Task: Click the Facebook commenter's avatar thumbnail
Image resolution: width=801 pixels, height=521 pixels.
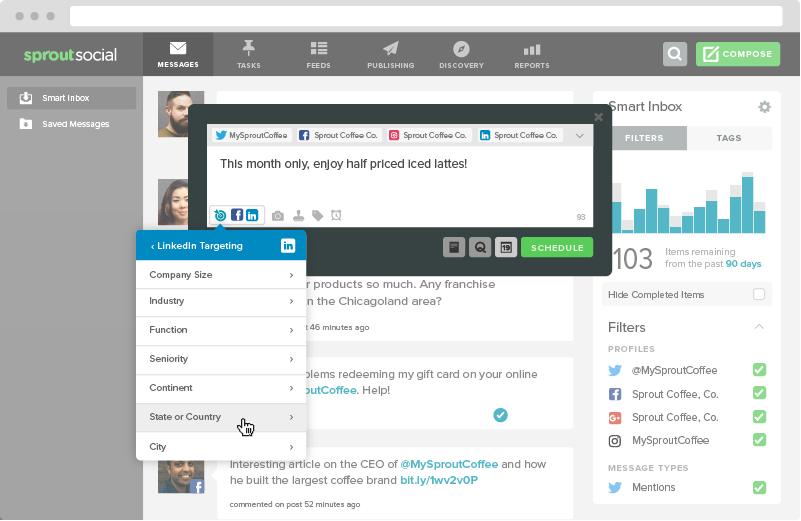Action: [x=181, y=477]
